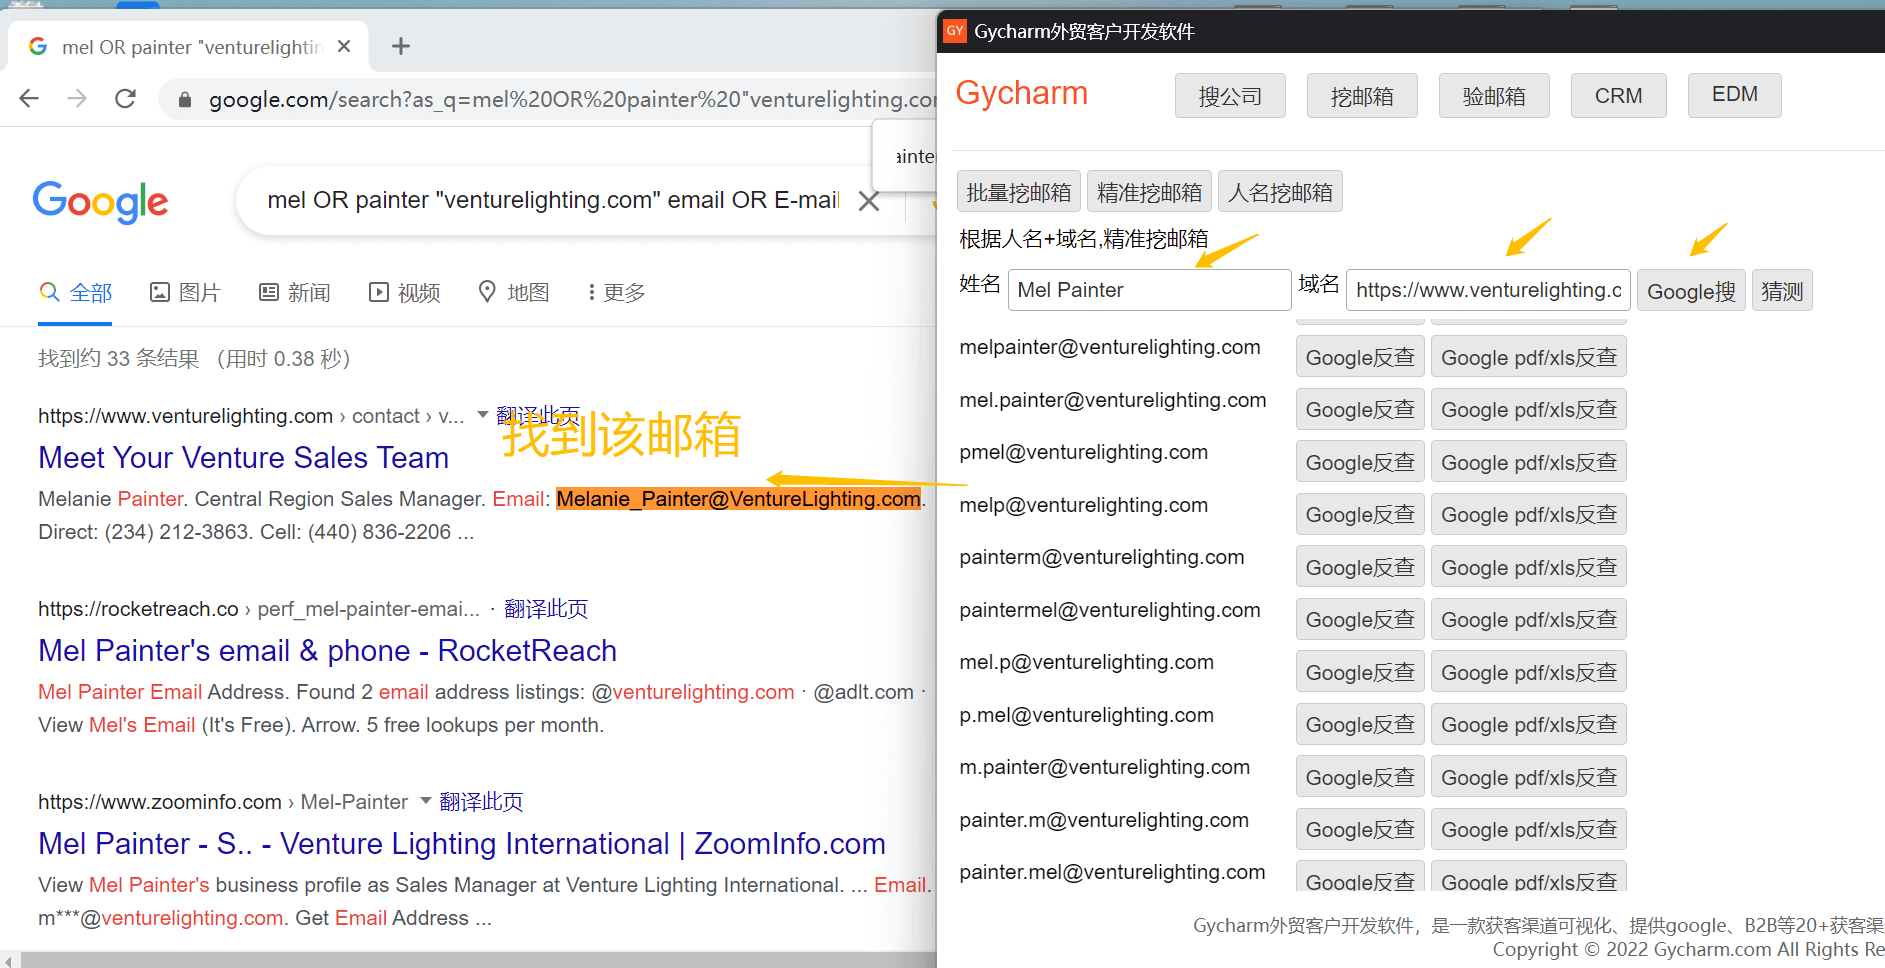Open the EDM module

coord(1734,95)
